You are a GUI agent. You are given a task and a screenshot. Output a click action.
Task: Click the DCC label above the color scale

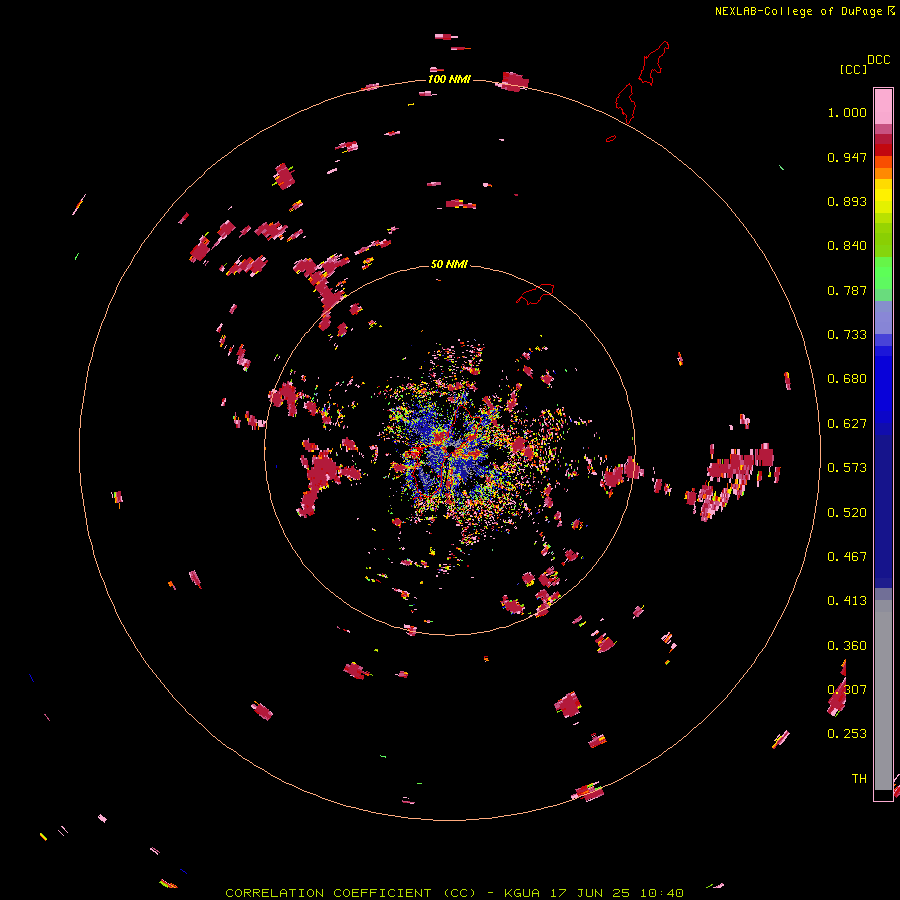[x=878, y=60]
